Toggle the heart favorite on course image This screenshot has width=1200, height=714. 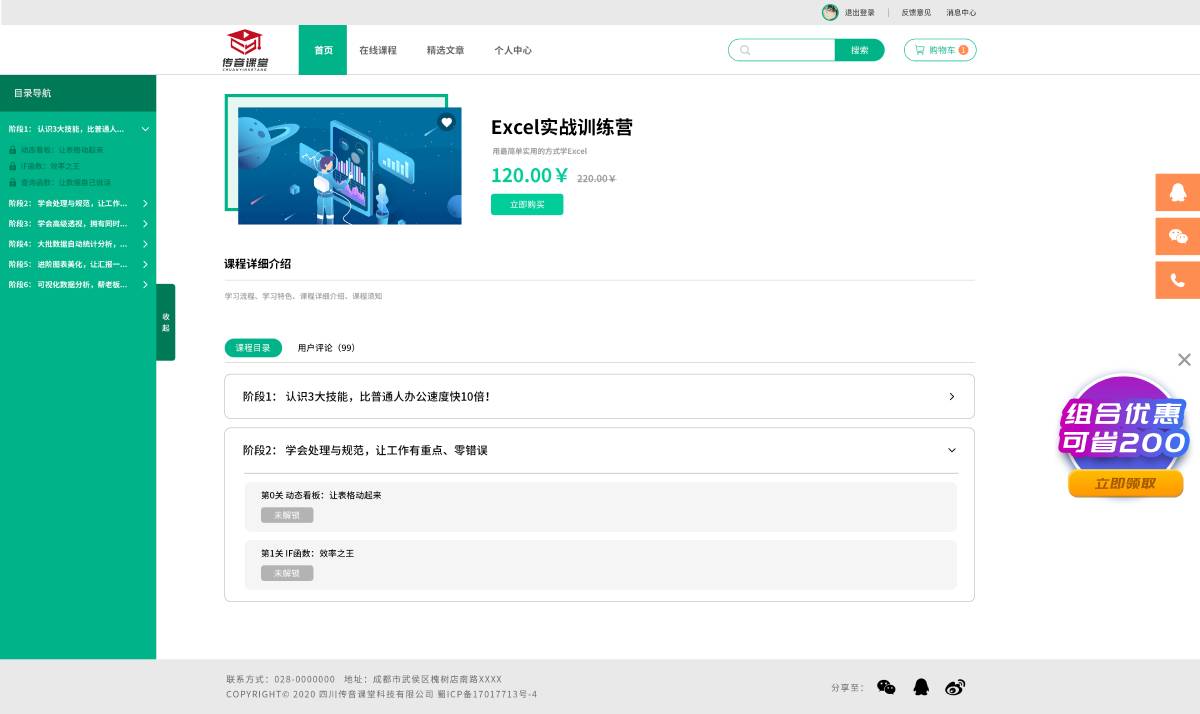click(x=446, y=120)
